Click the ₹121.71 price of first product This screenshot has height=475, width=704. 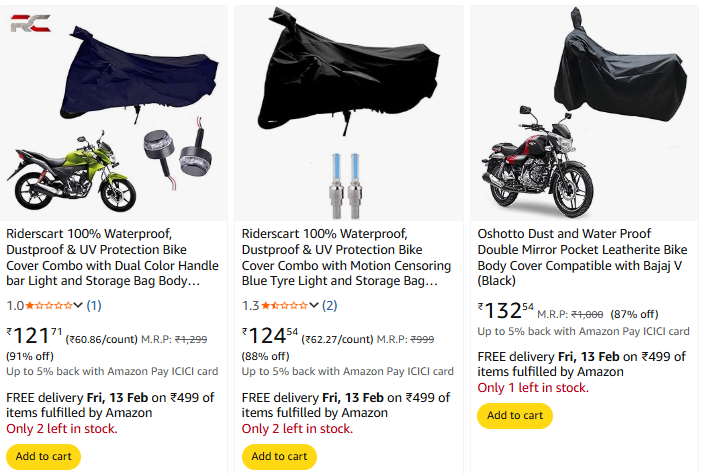point(34,336)
